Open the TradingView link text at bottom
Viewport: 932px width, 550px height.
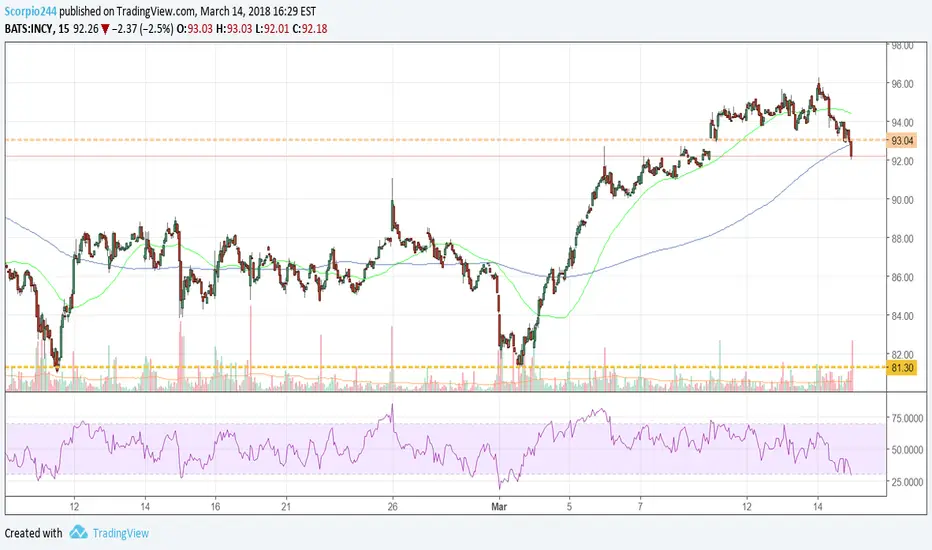point(121,533)
